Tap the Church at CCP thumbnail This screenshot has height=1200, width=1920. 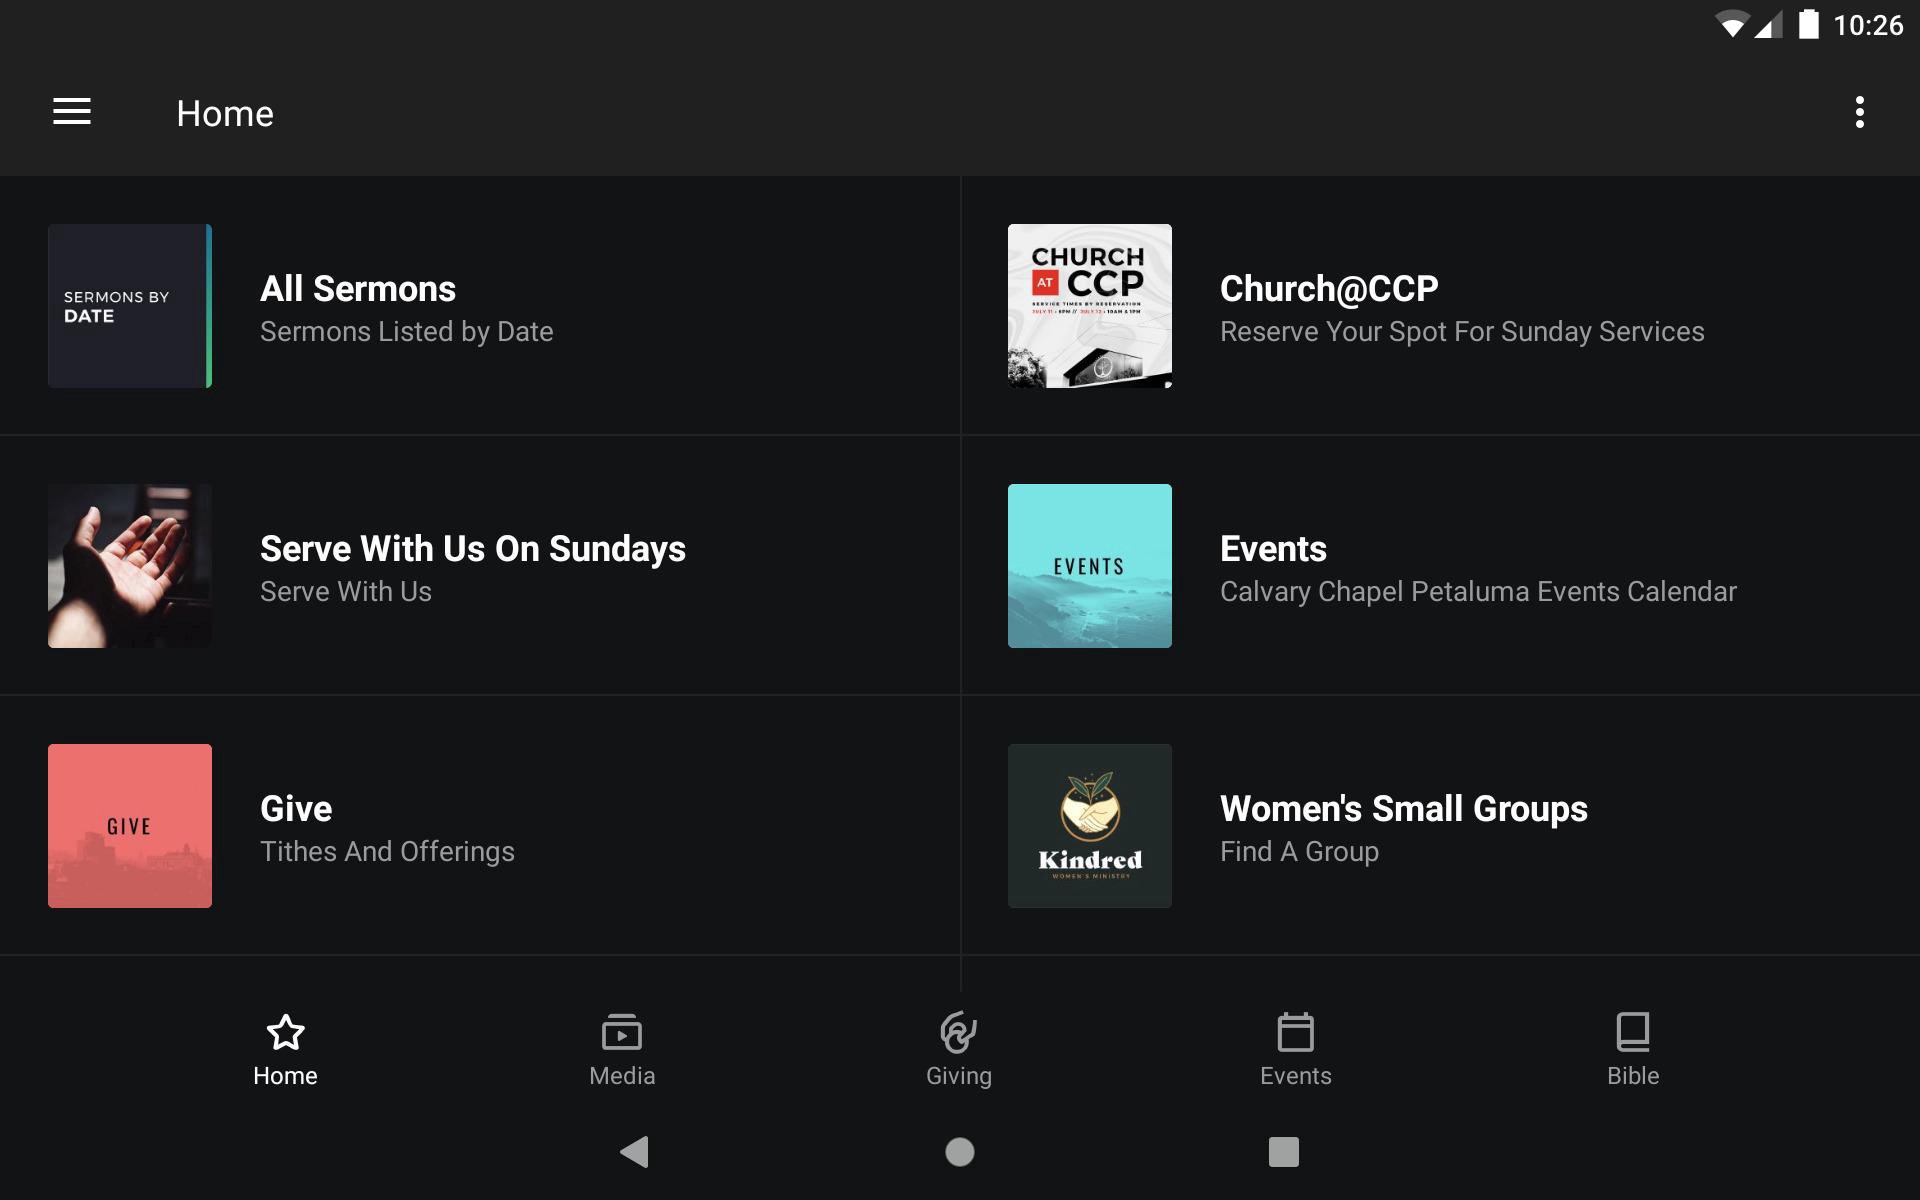tap(1089, 306)
